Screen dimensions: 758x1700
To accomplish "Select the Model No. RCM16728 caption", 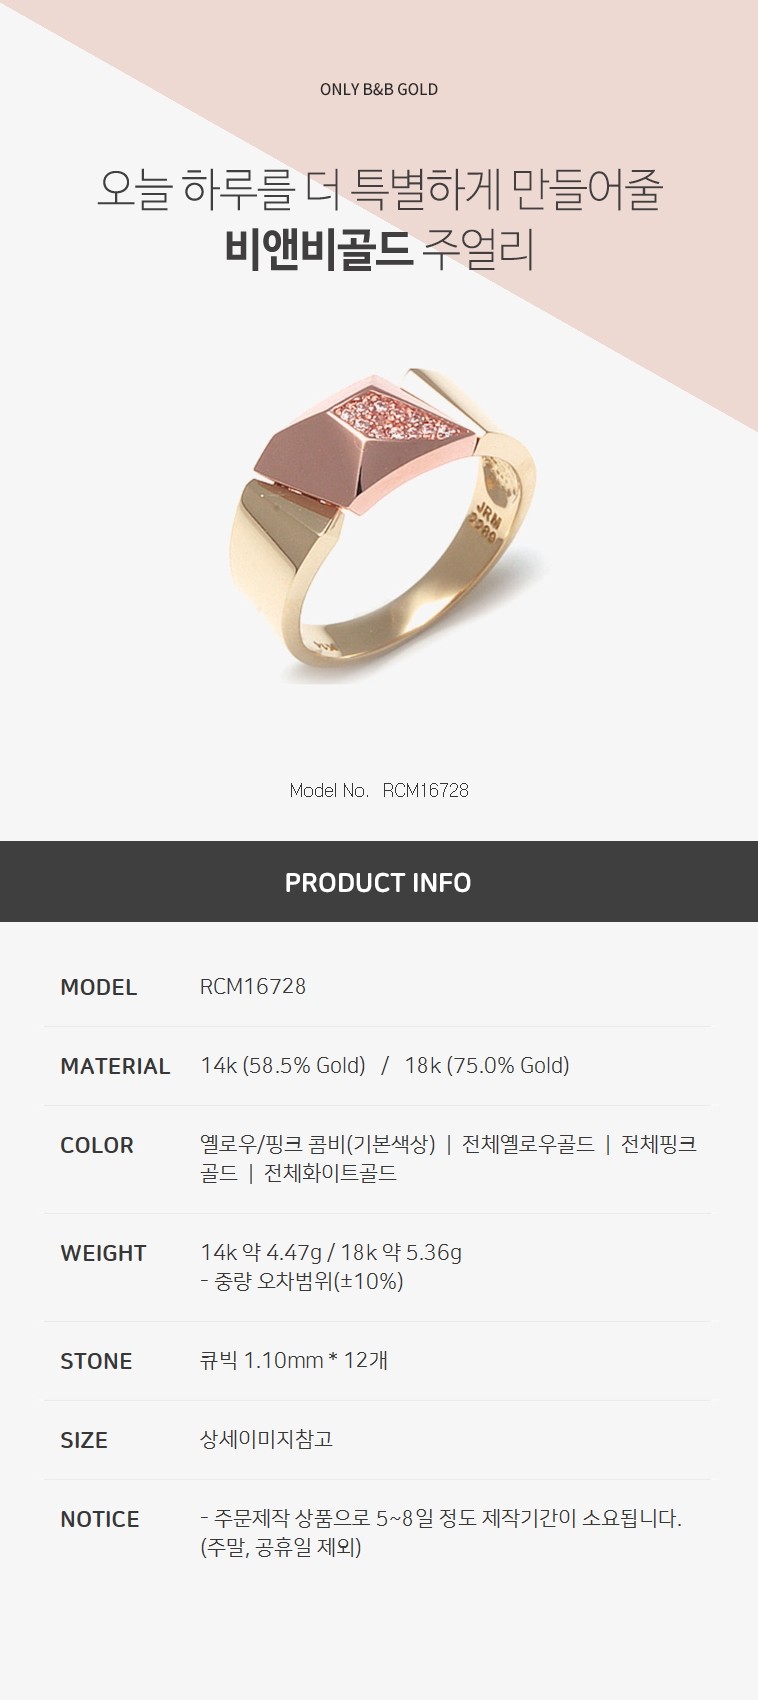I will tap(379, 790).
